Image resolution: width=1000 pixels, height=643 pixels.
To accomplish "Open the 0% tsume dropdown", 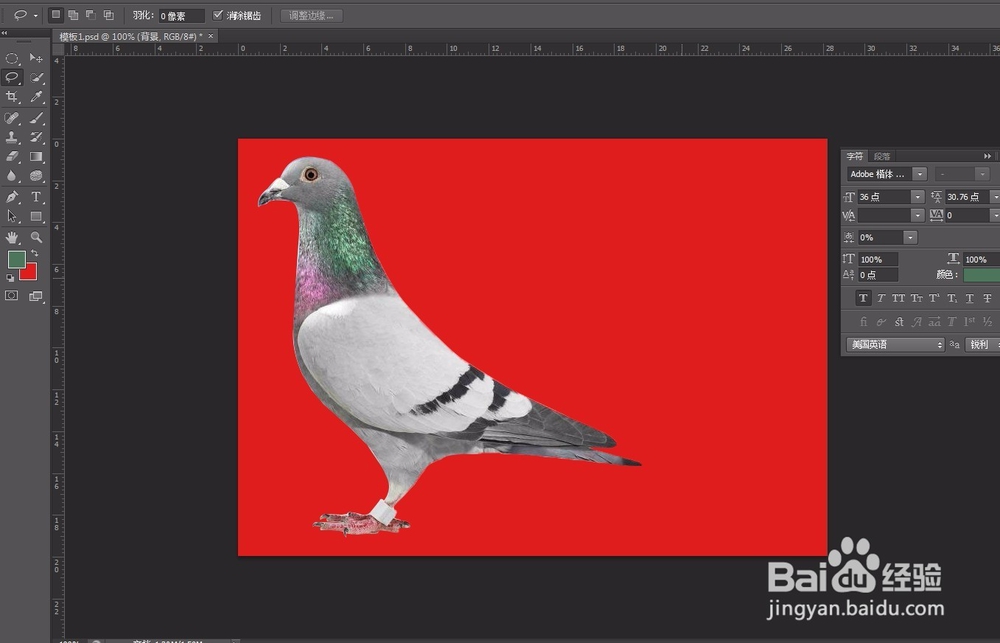I will click(911, 237).
